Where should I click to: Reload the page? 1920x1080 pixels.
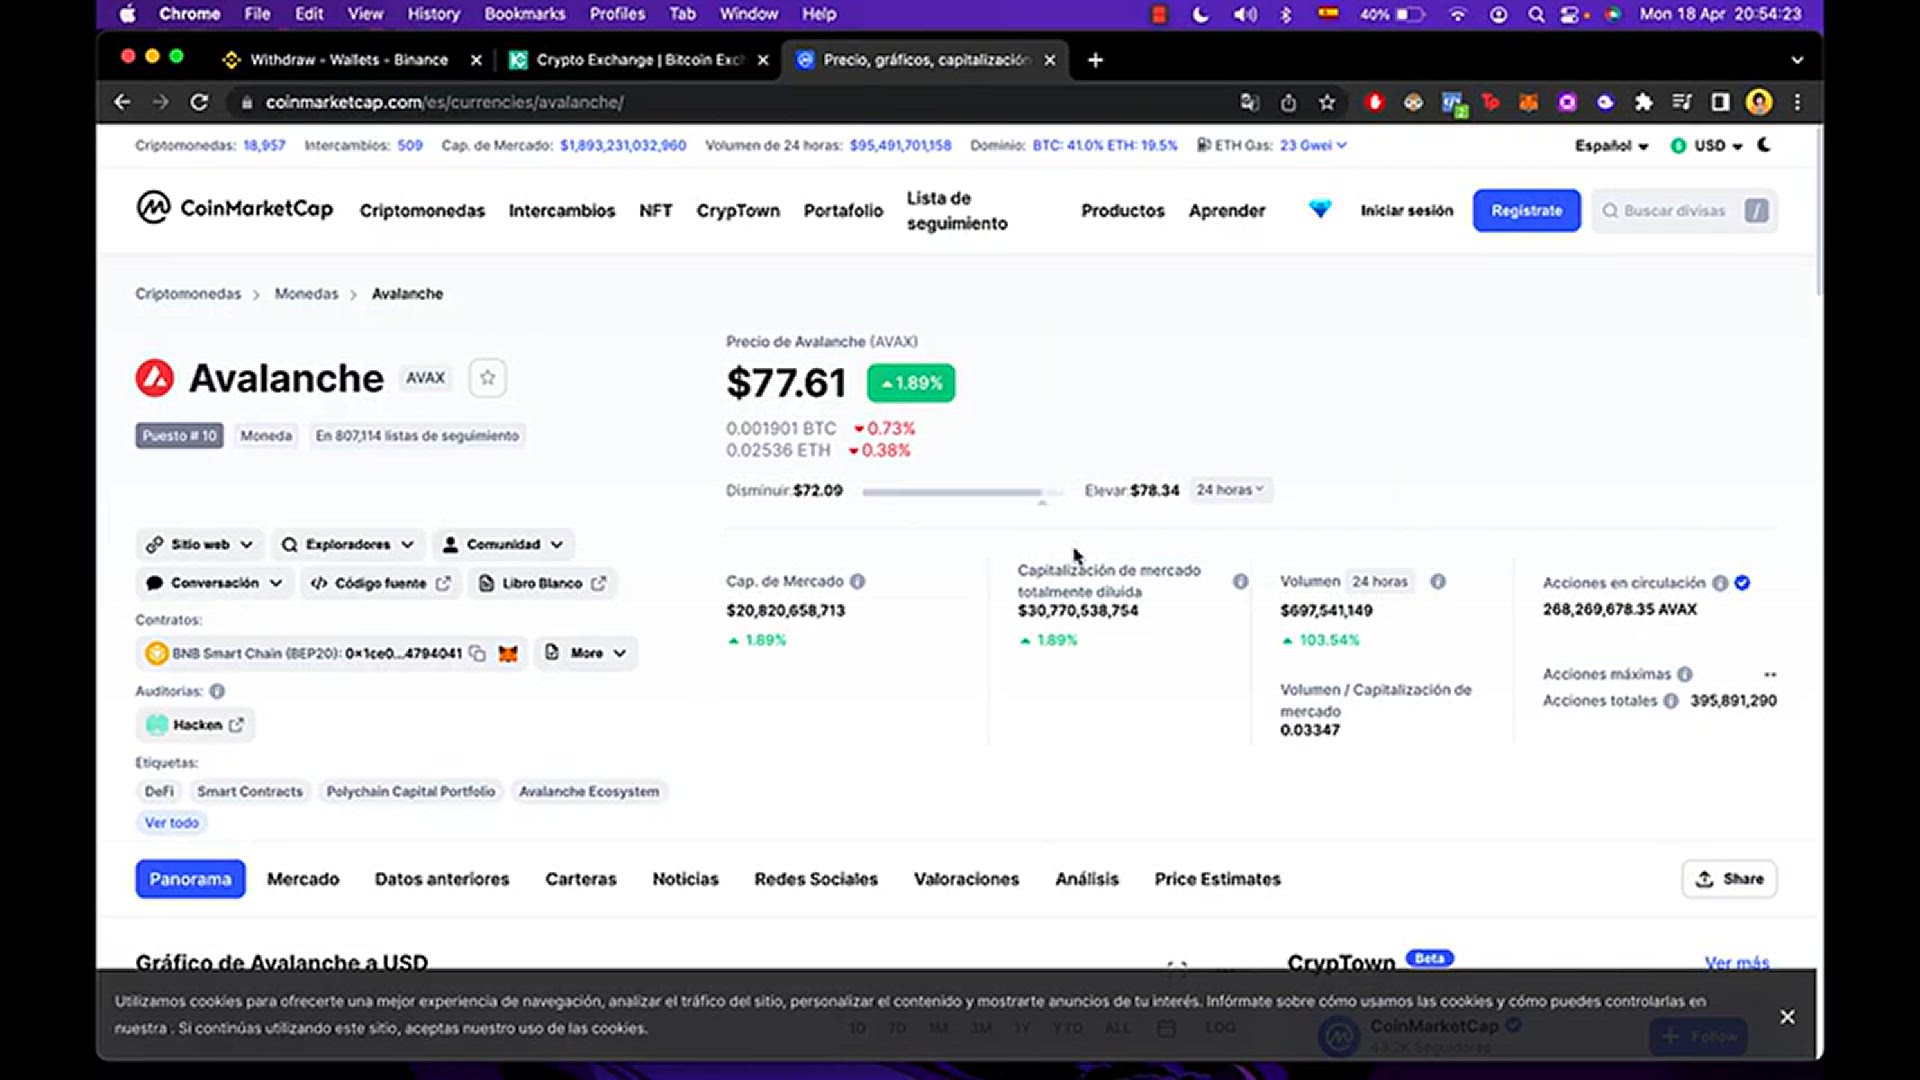pyautogui.click(x=199, y=102)
